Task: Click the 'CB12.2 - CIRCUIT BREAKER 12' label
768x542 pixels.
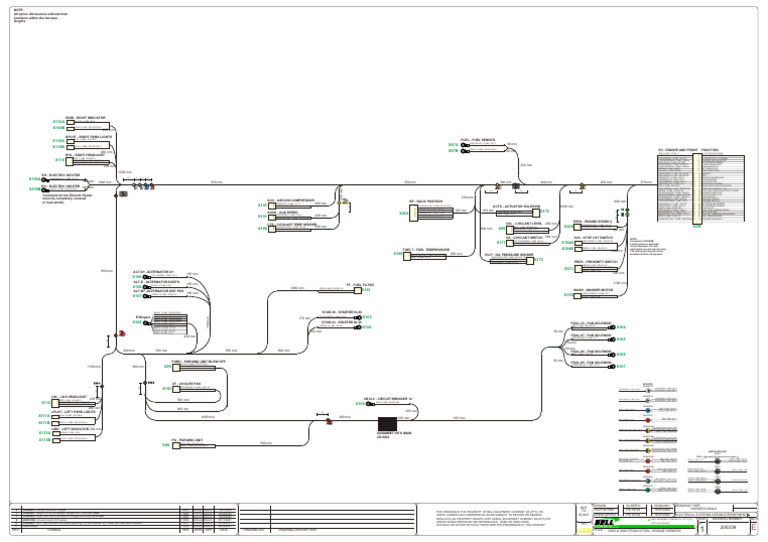Action: point(387,399)
